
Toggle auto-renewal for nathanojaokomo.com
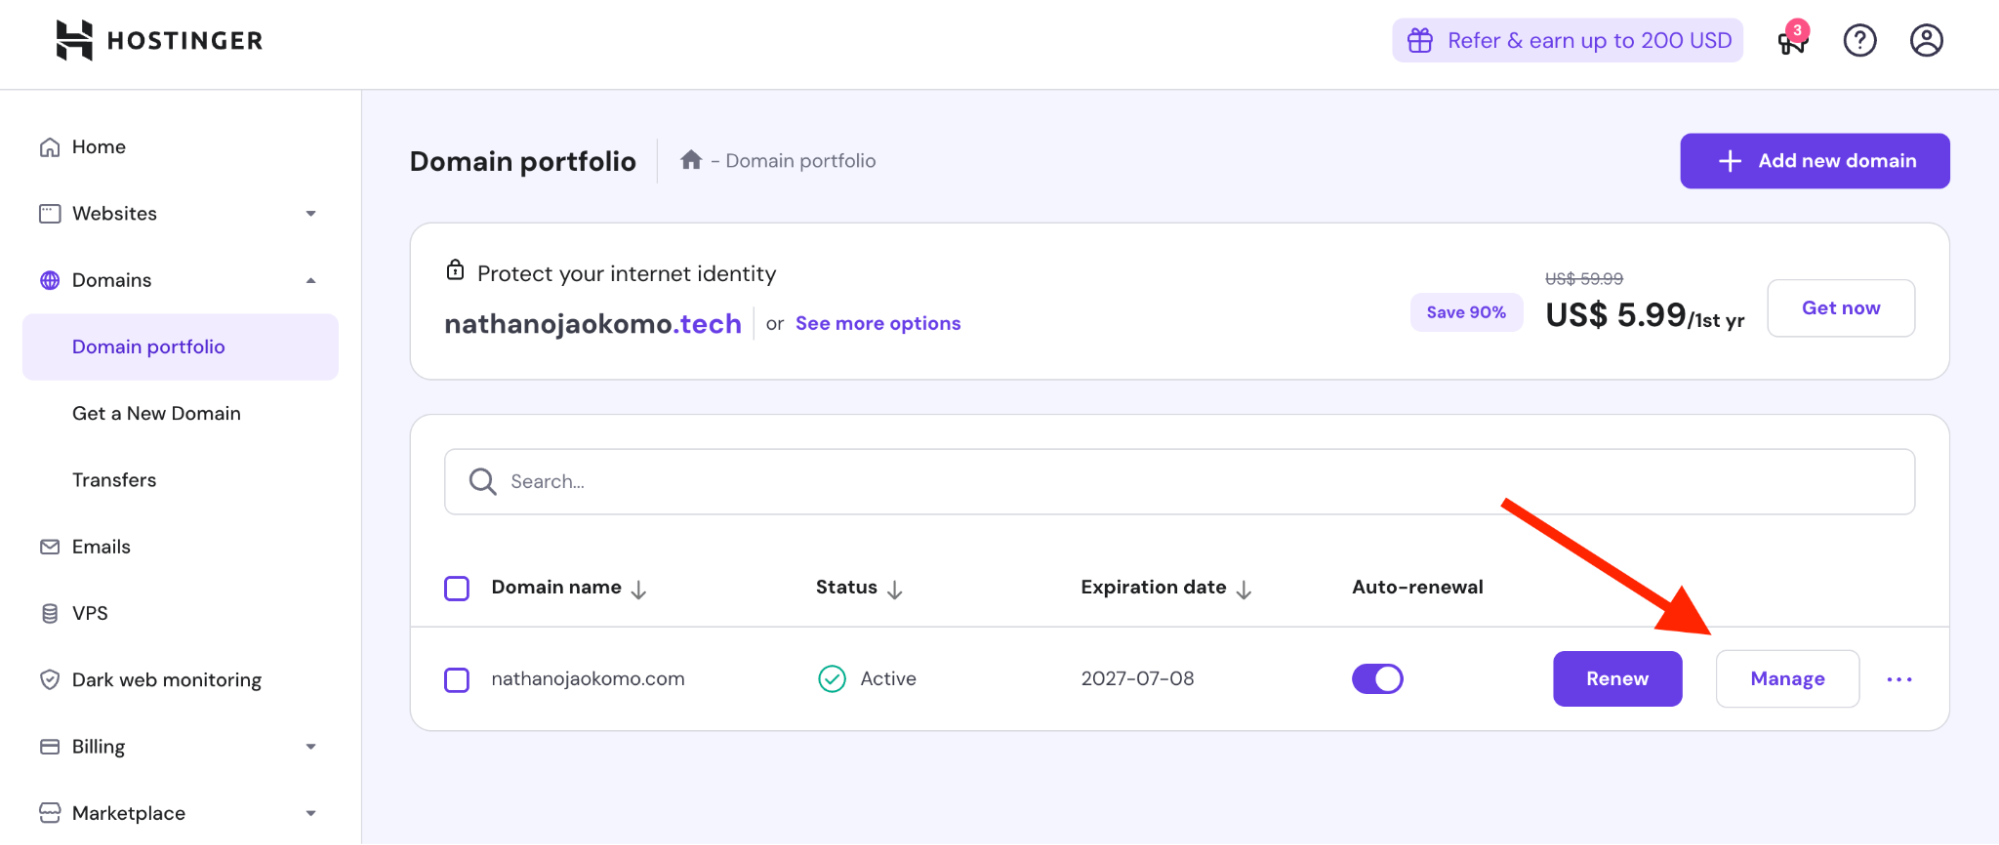pos(1377,679)
